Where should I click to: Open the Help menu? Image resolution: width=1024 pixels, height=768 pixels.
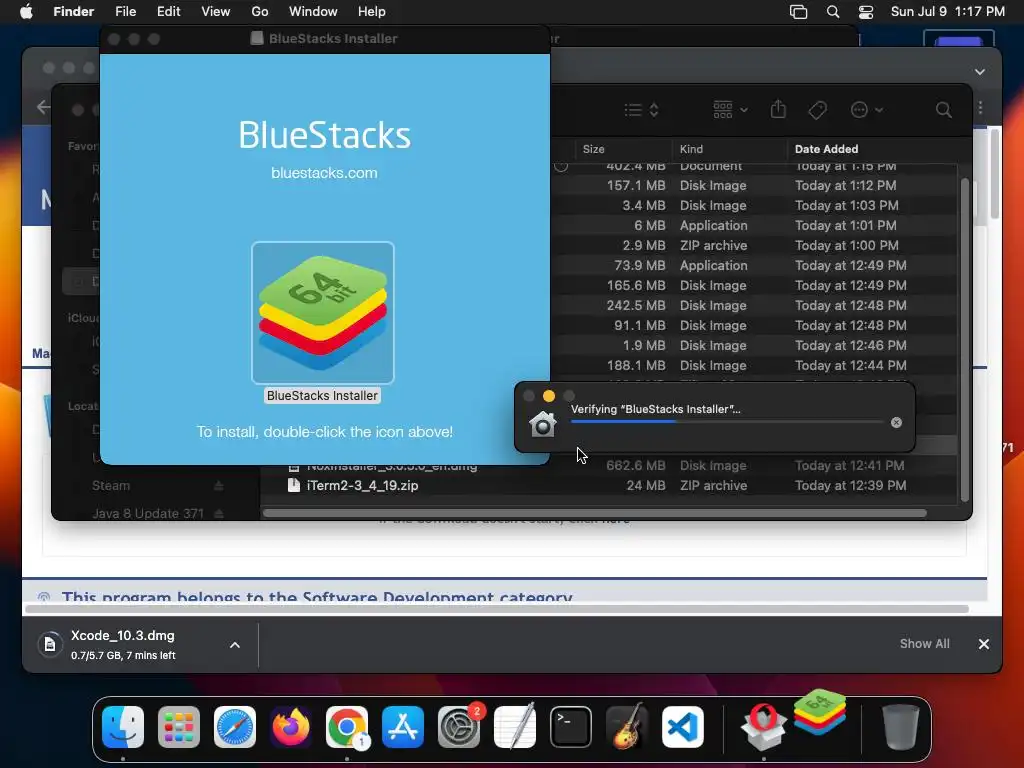(372, 12)
